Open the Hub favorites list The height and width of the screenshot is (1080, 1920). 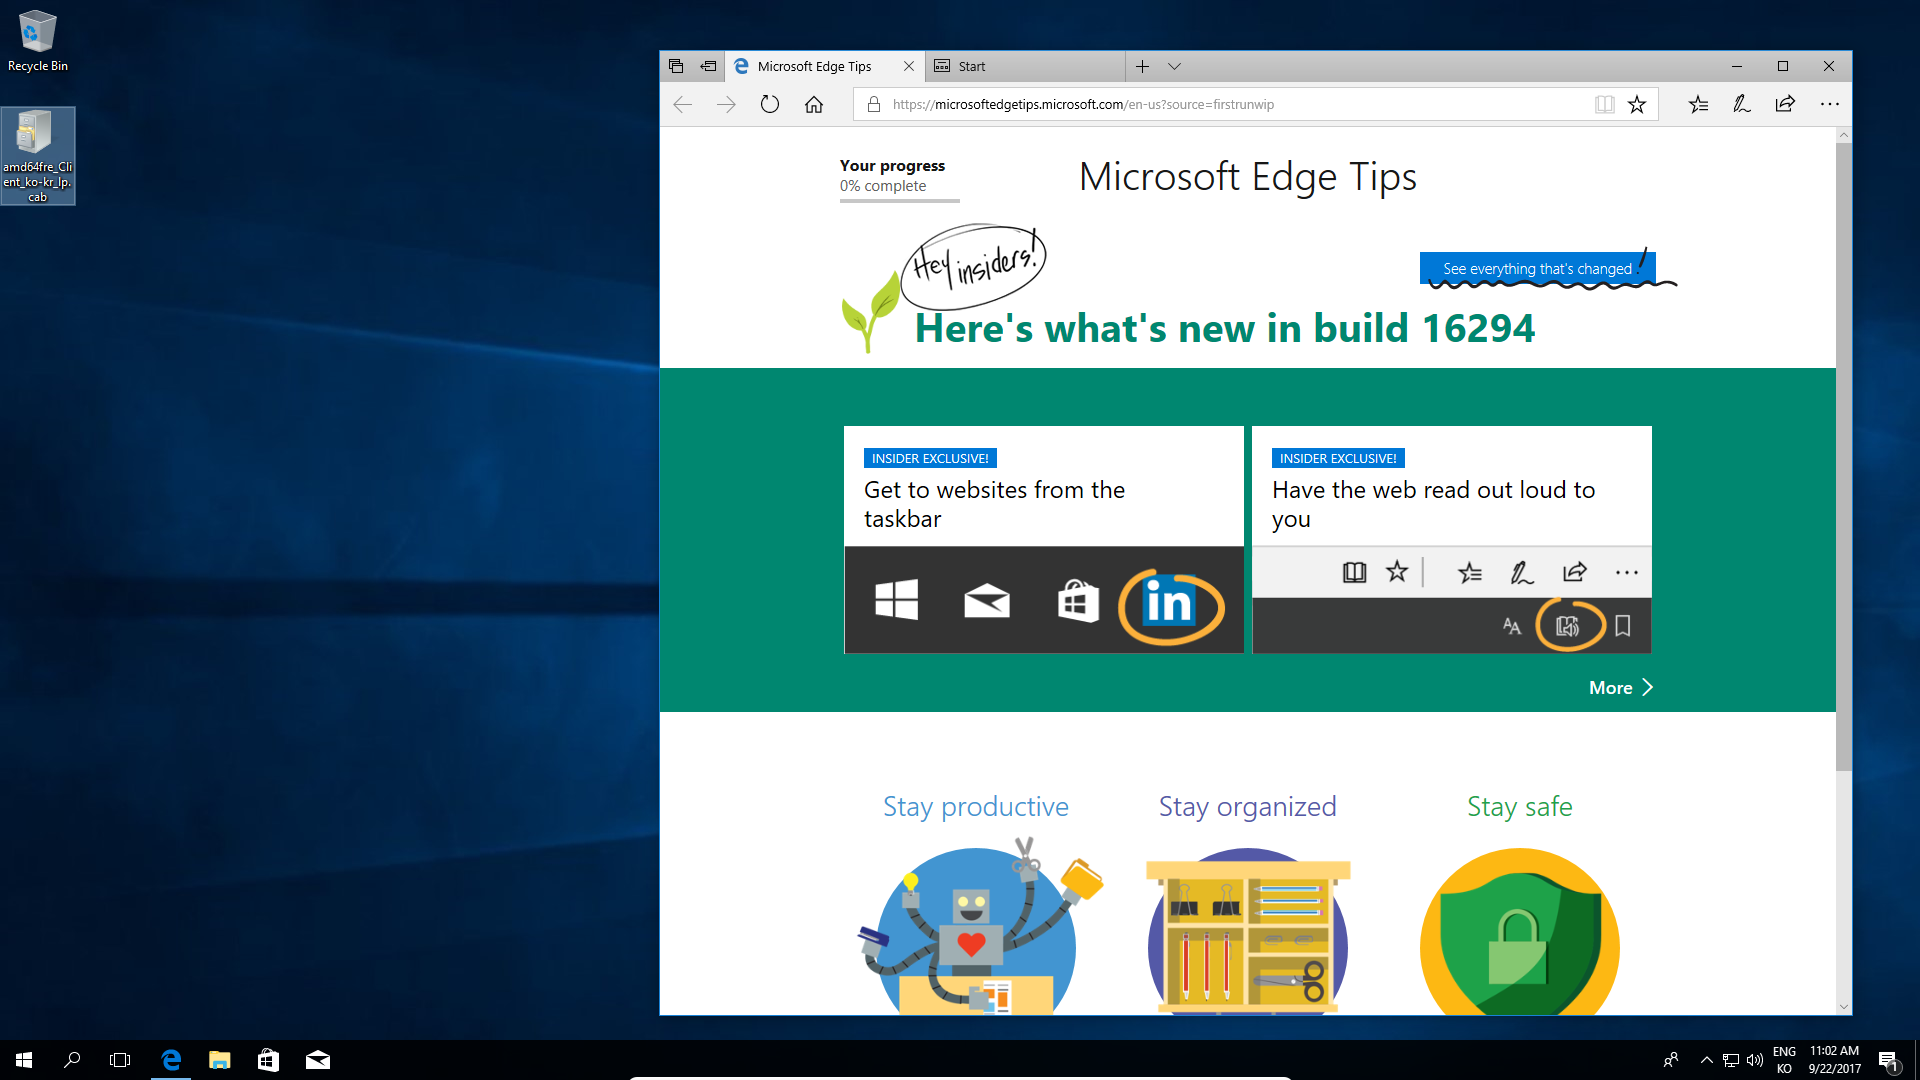tap(1698, 104)
